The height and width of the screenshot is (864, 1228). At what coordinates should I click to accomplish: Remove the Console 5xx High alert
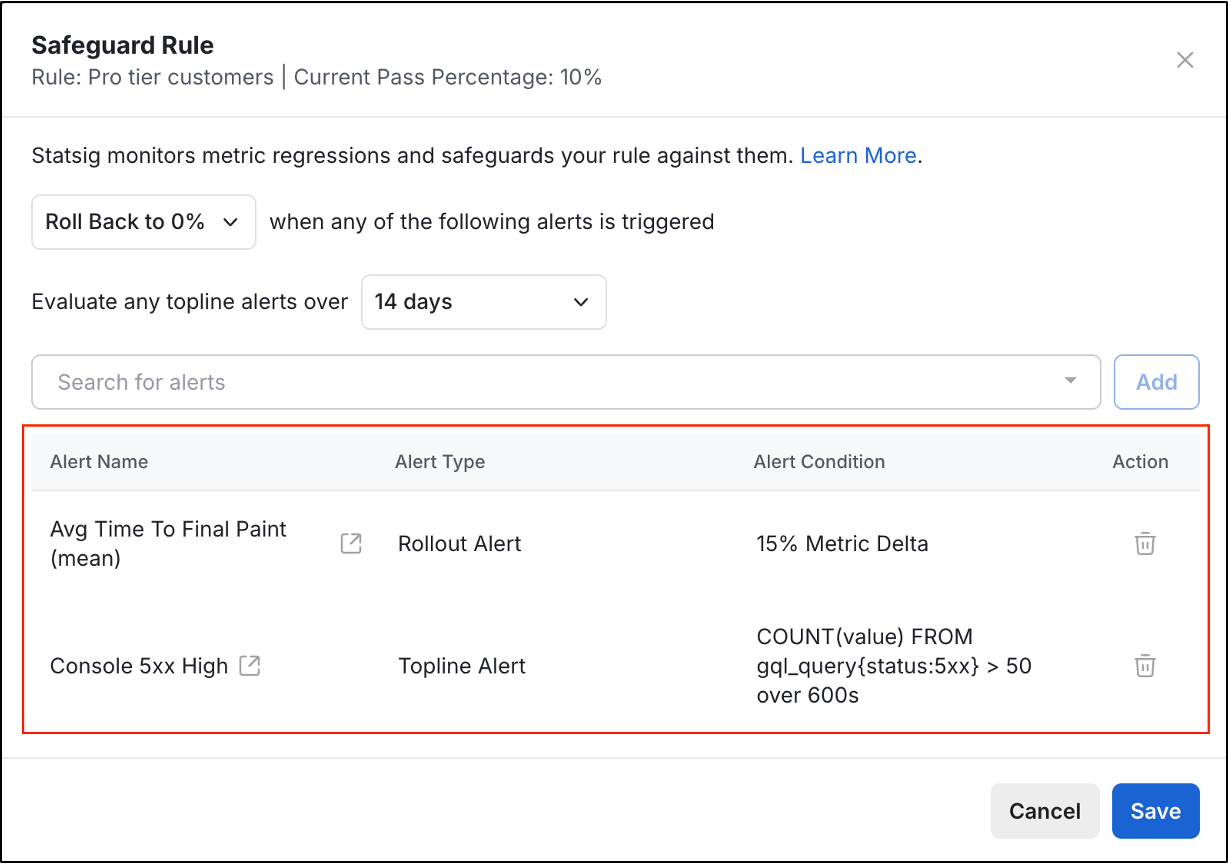point(1145,665)
